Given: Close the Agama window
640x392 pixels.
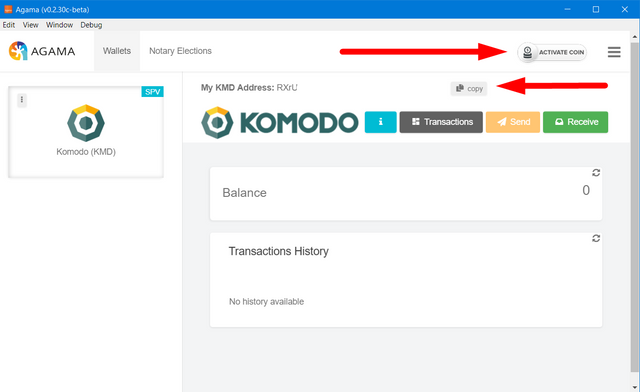Looking at the screenshot, I should (x=625, y=9).
